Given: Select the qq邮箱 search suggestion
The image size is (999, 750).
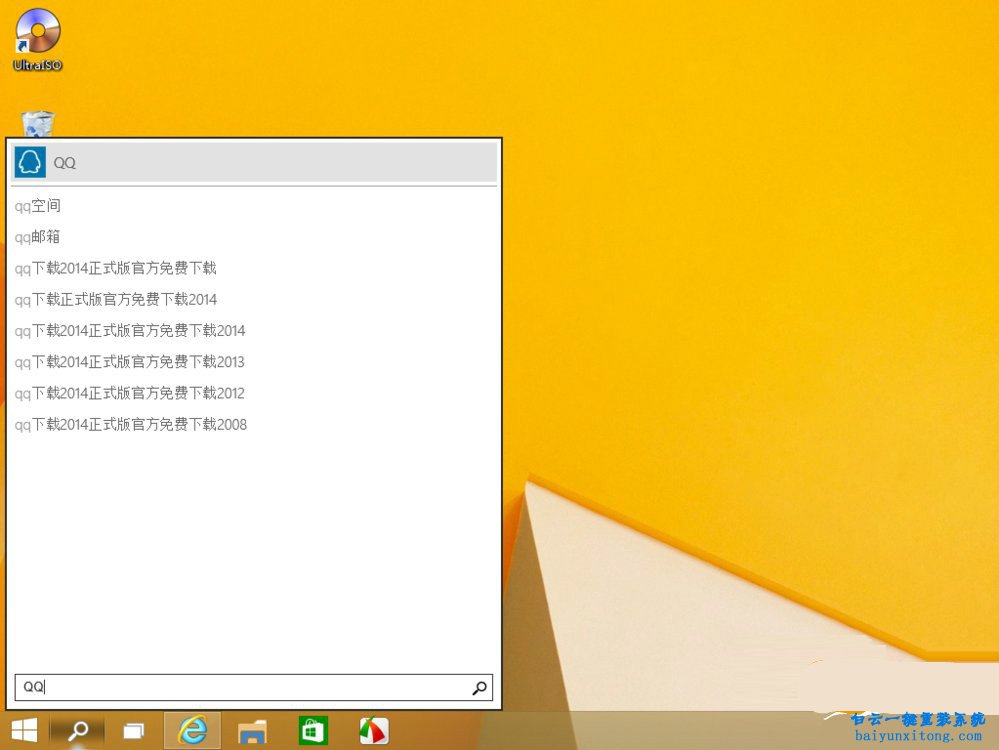Looking at the screenshot, I should (x=37, y=237).
